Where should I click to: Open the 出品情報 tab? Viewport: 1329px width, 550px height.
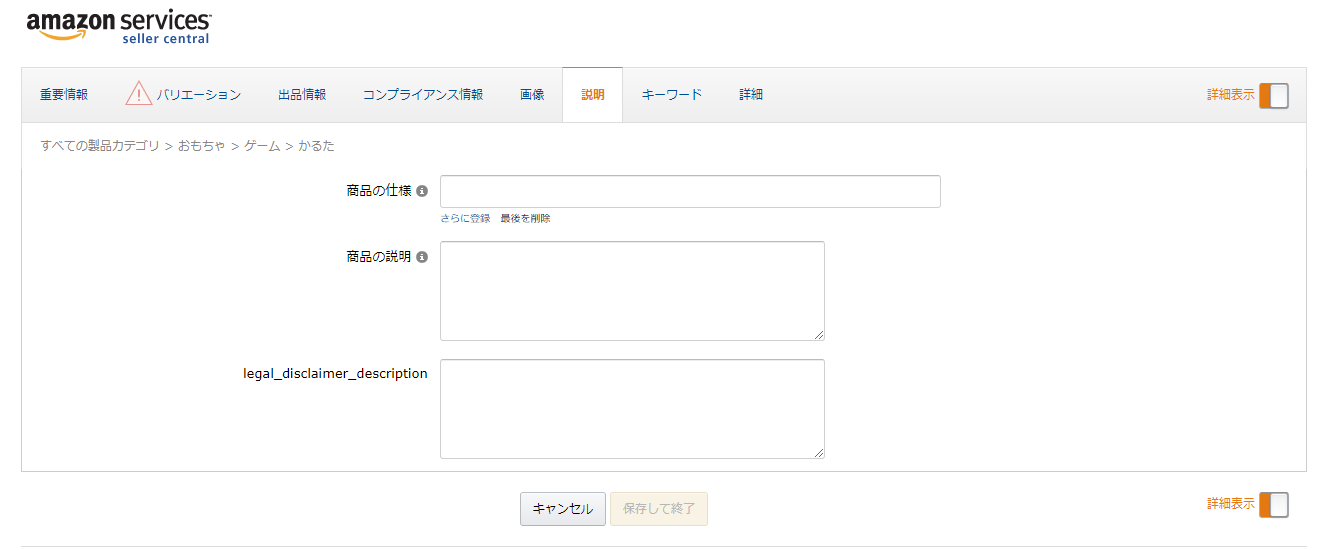pyautogui.click(x=302, y=95)
